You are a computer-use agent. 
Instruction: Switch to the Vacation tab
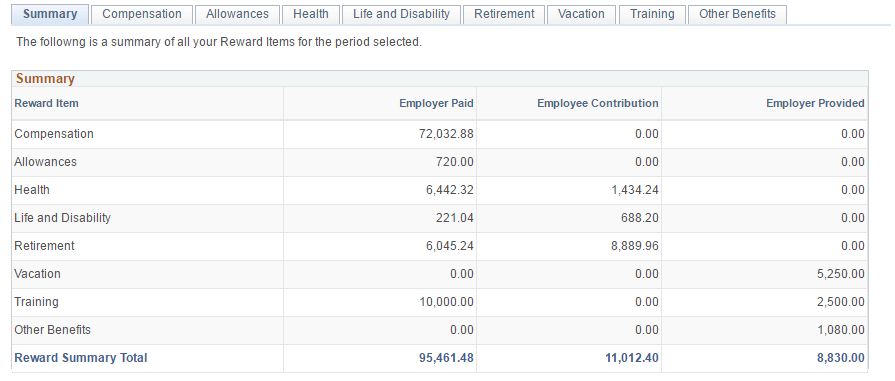click(581, 14)
